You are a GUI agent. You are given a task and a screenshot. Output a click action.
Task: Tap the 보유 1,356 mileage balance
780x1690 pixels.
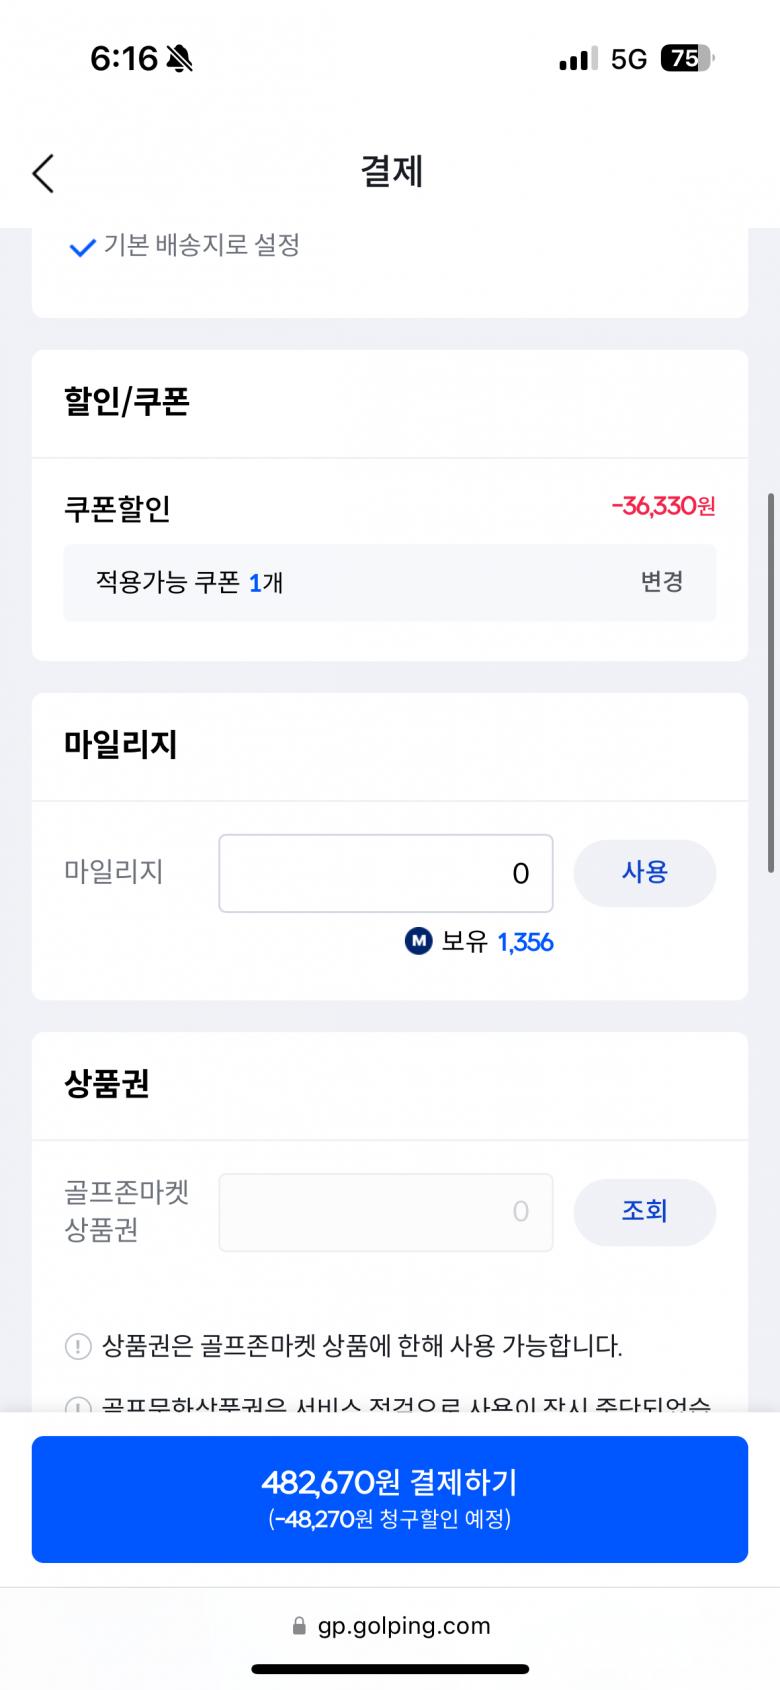point(497,942)
